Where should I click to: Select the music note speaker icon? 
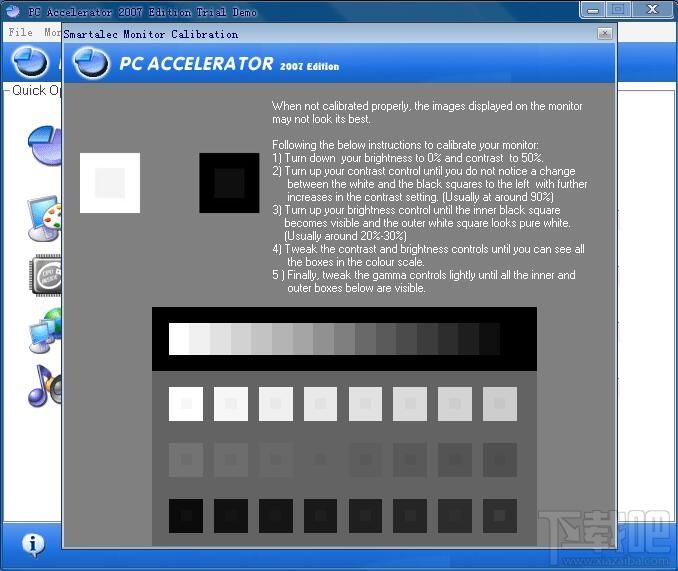[x=45, y=385]
